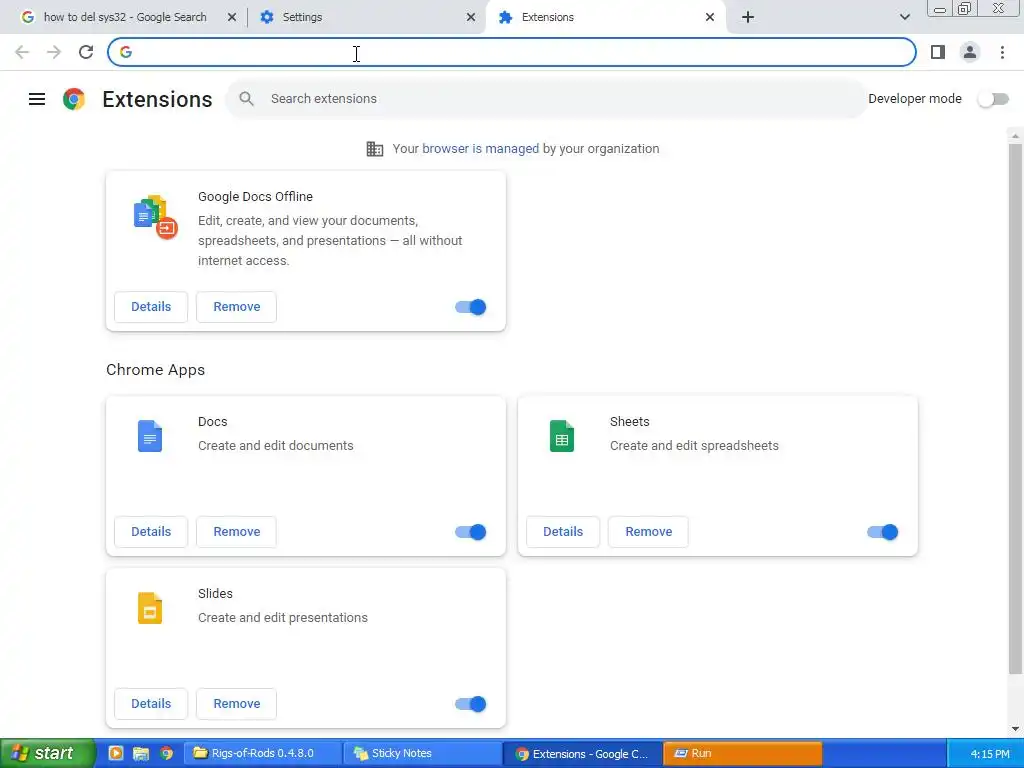Click the Google Docs Offline extension icon
1024x768 pixels.
pyautogui.click(x=155, y=217)
